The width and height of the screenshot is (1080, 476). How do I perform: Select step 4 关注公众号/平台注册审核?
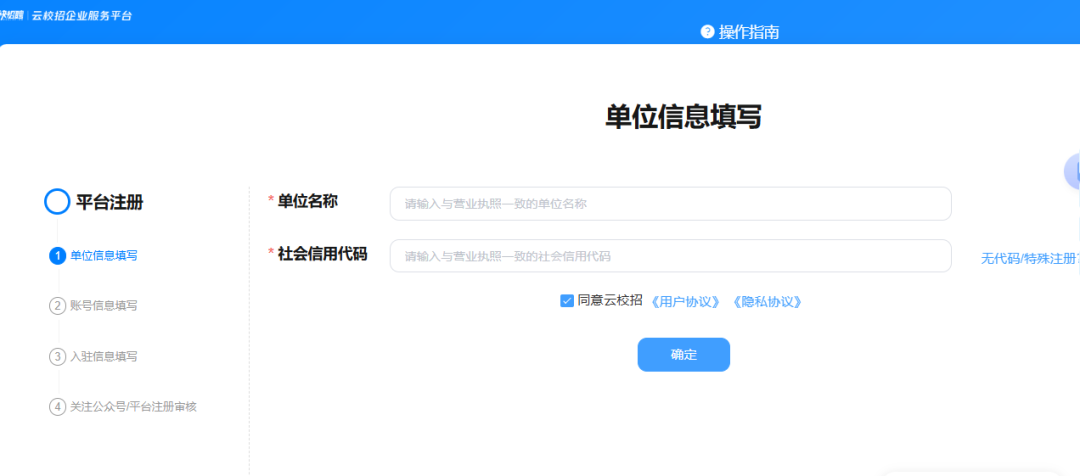[134, 407]
